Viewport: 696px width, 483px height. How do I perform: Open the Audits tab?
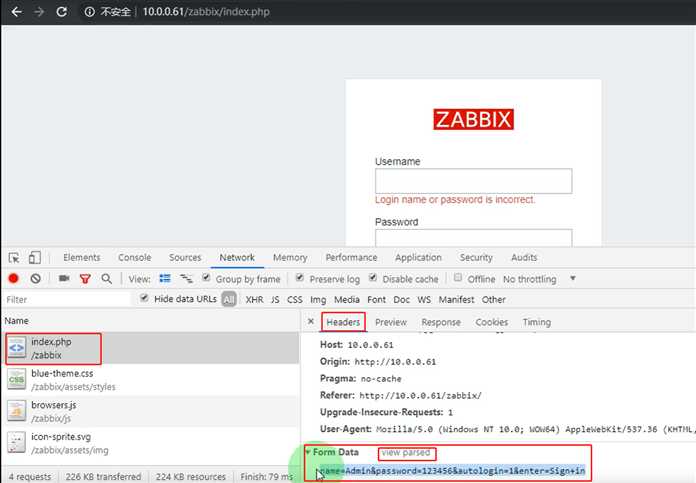coord(524,257)
